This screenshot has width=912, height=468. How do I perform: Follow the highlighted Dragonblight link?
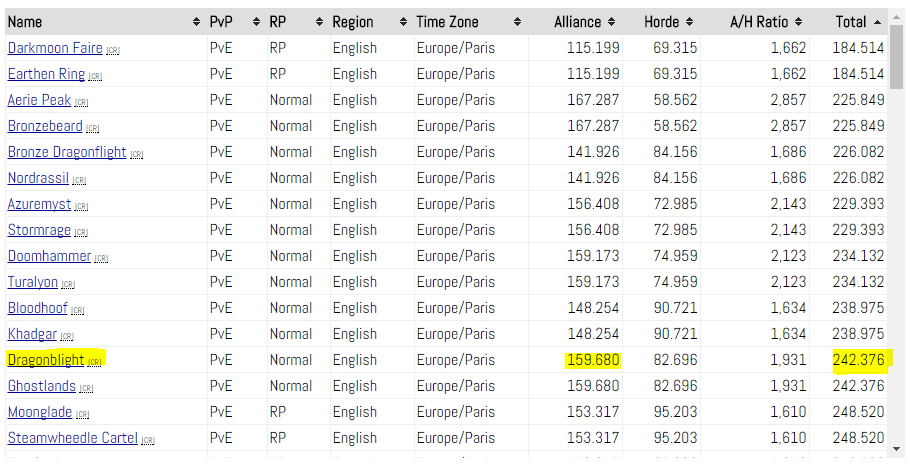(46, 360)
